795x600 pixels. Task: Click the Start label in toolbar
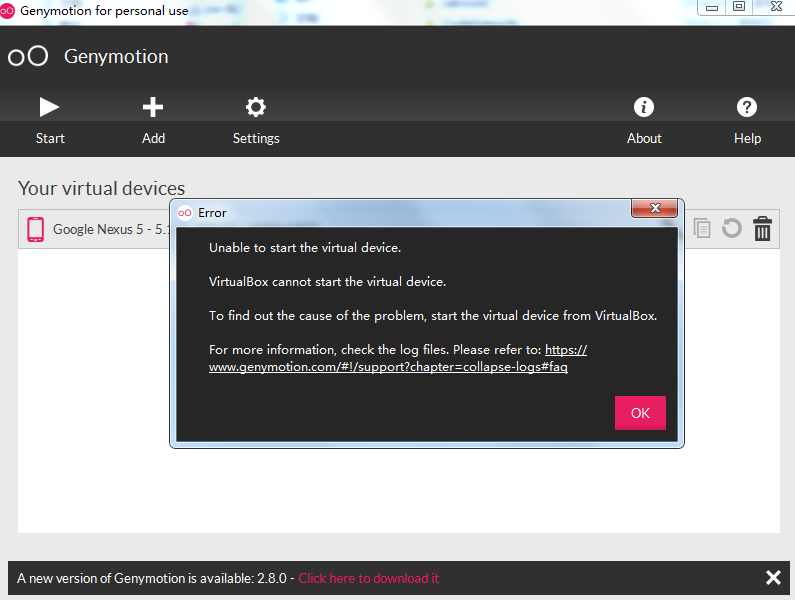50,138
